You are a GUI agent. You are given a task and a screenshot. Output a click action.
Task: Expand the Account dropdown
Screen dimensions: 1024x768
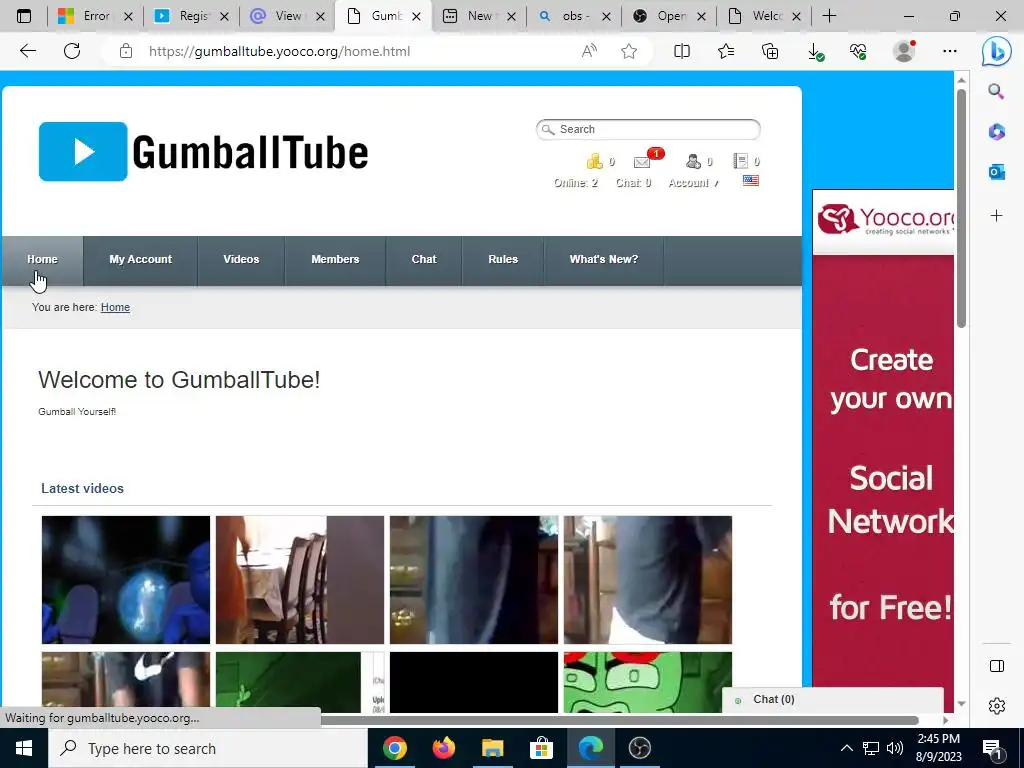coord(693,183)
